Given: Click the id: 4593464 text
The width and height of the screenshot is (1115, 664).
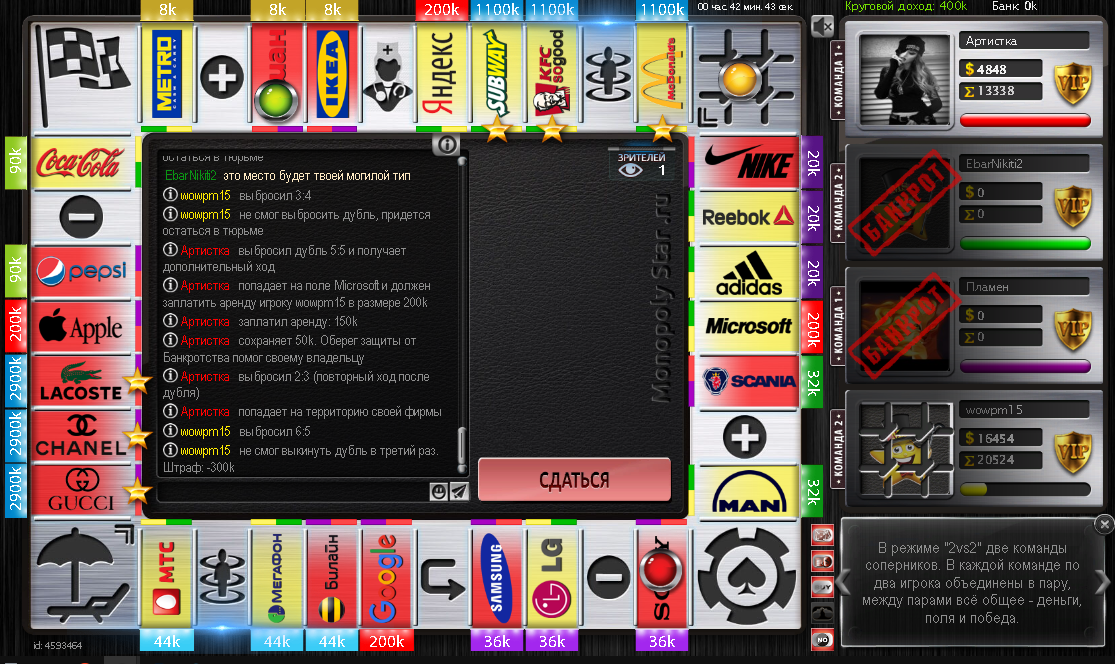Looking at the screenshot, I should [x=58, y=646].
